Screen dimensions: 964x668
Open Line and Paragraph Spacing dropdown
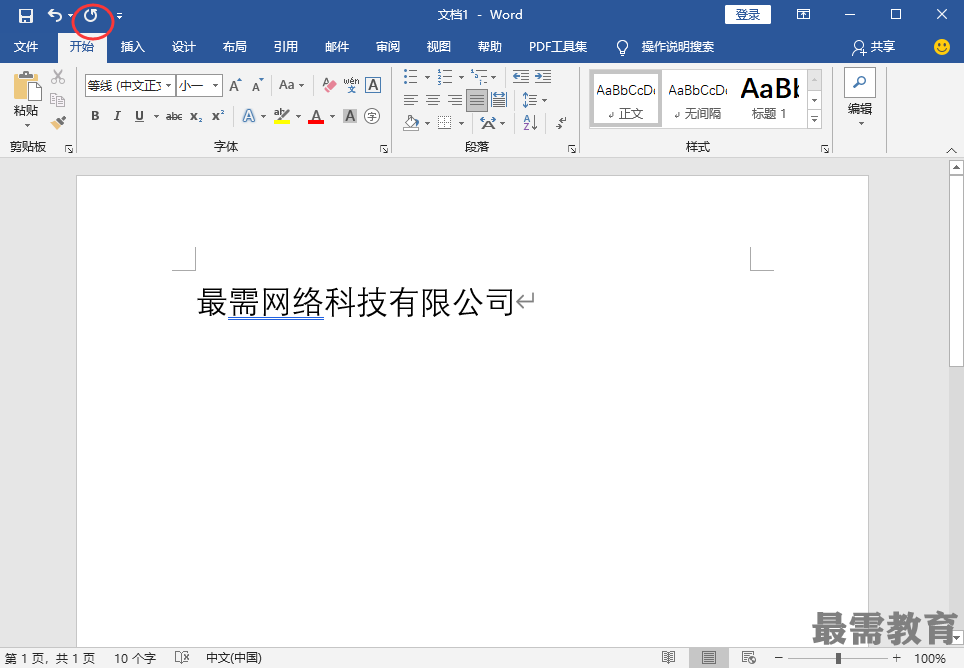coord(534,100)
